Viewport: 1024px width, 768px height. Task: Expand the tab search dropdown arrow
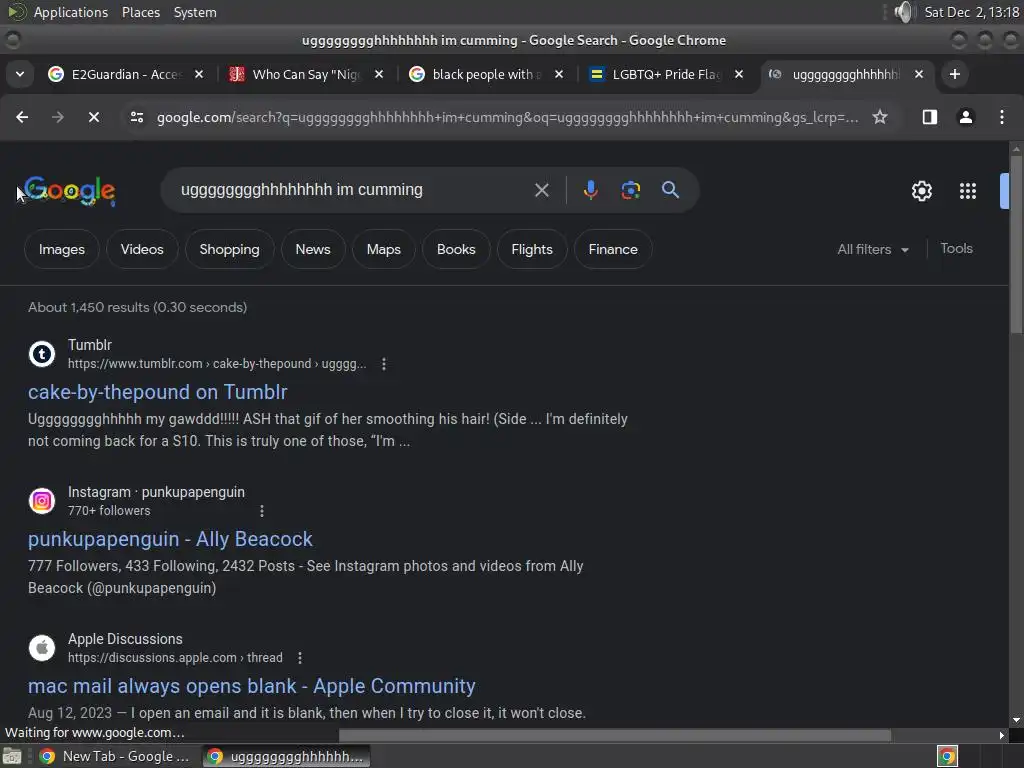20,74
